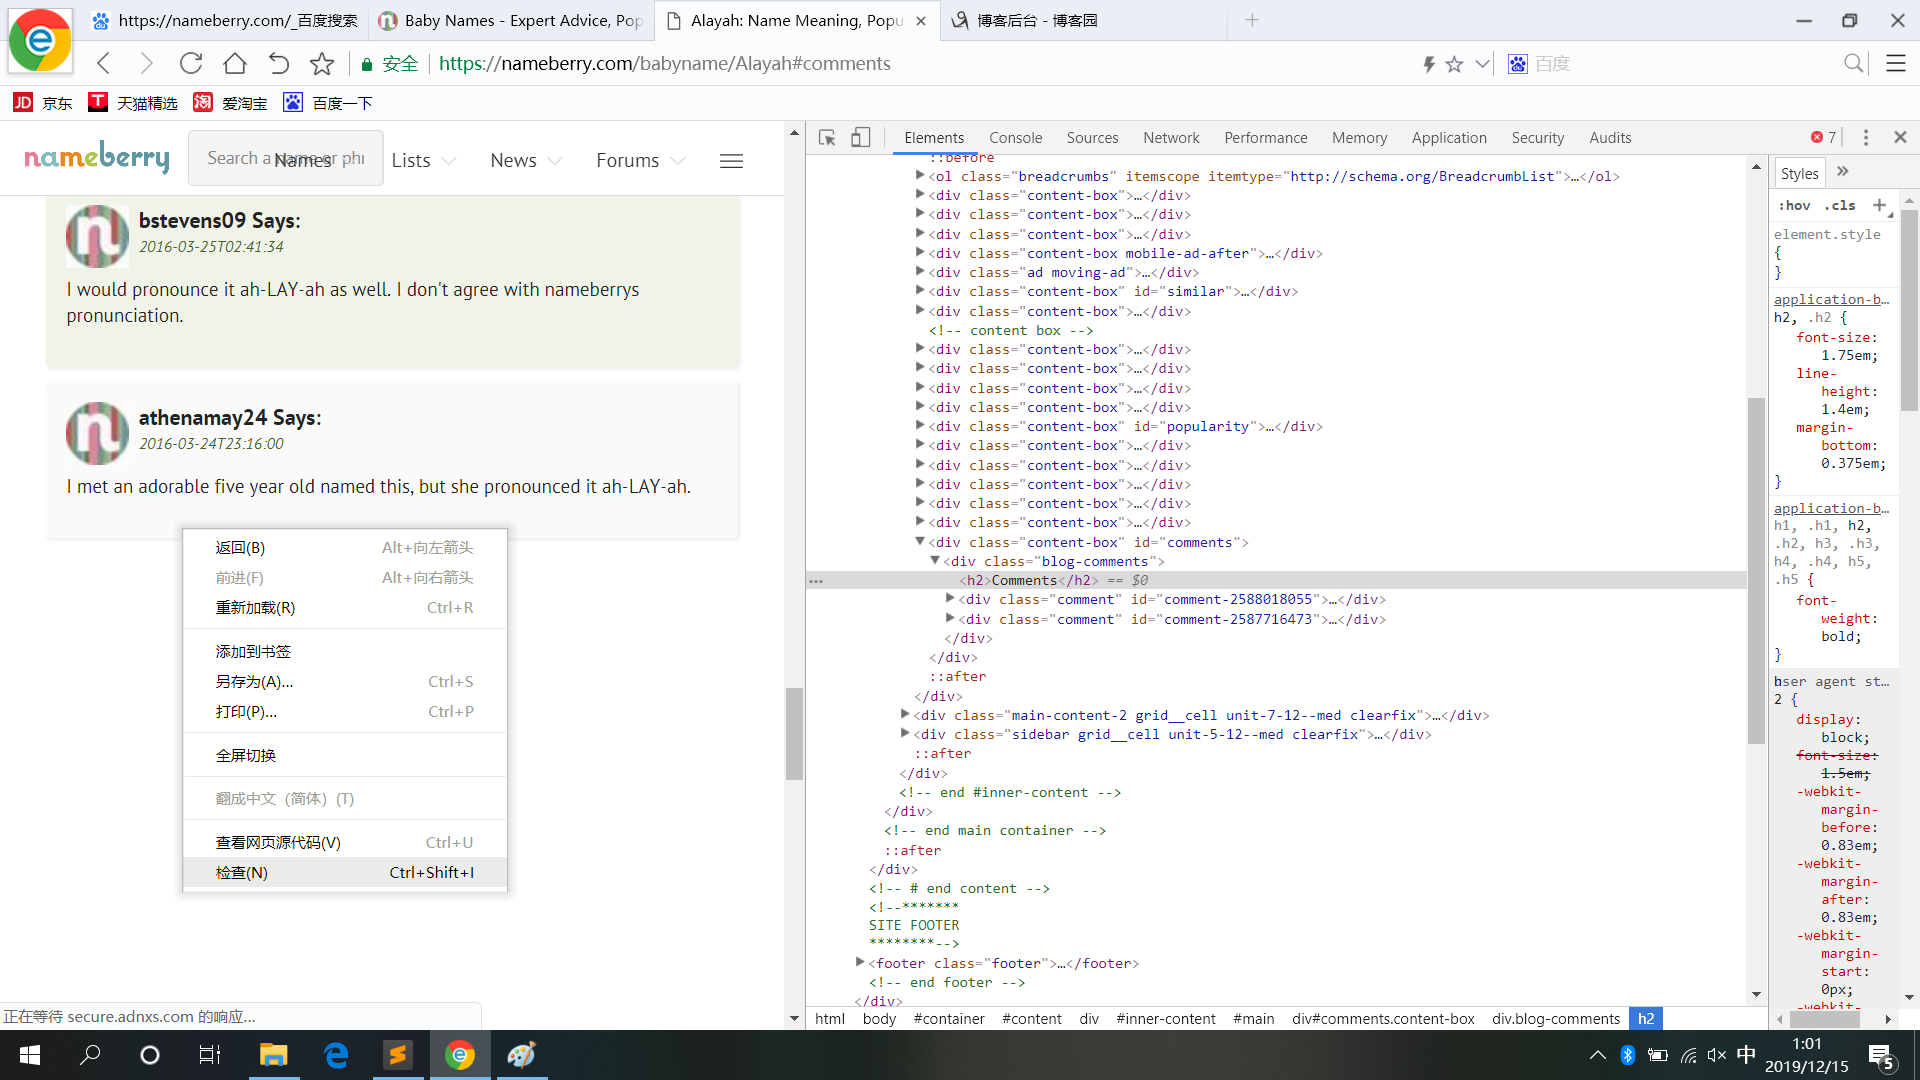Toggle the .cls classes panel
The width and height of the screenshot is (1920, 1080).
[x=1840, y=205]
